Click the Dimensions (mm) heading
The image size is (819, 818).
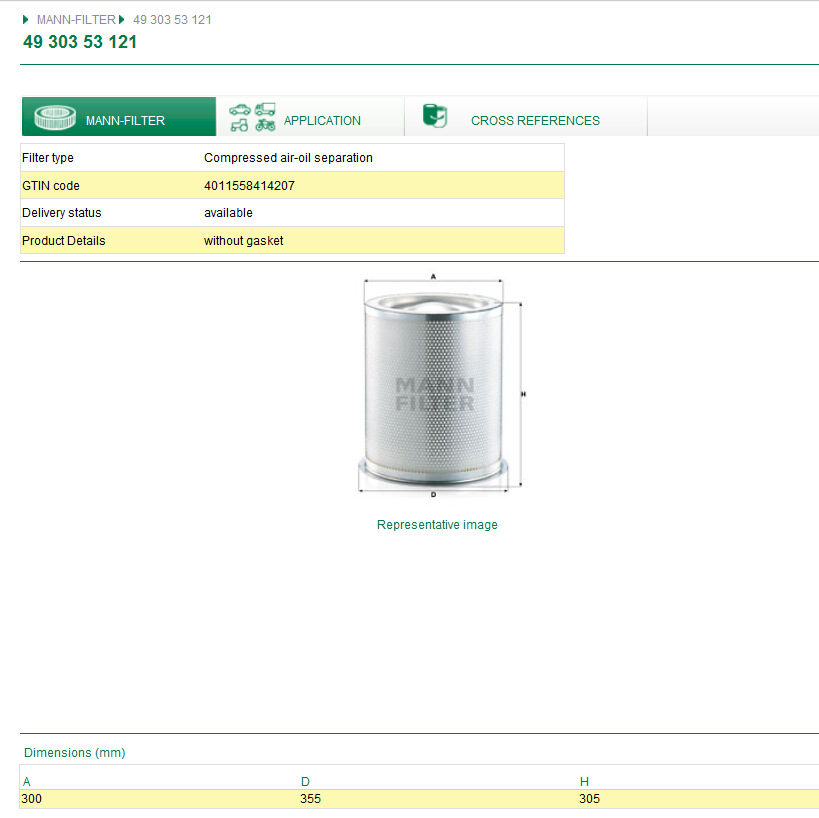[75, 753]
